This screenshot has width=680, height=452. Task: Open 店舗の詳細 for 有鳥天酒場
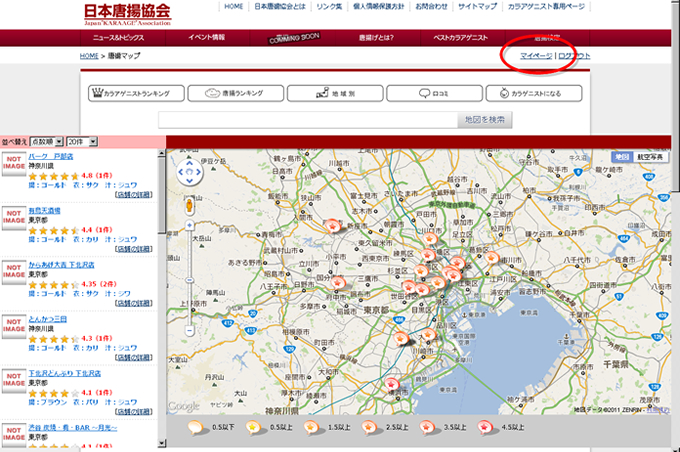[134, 249]
